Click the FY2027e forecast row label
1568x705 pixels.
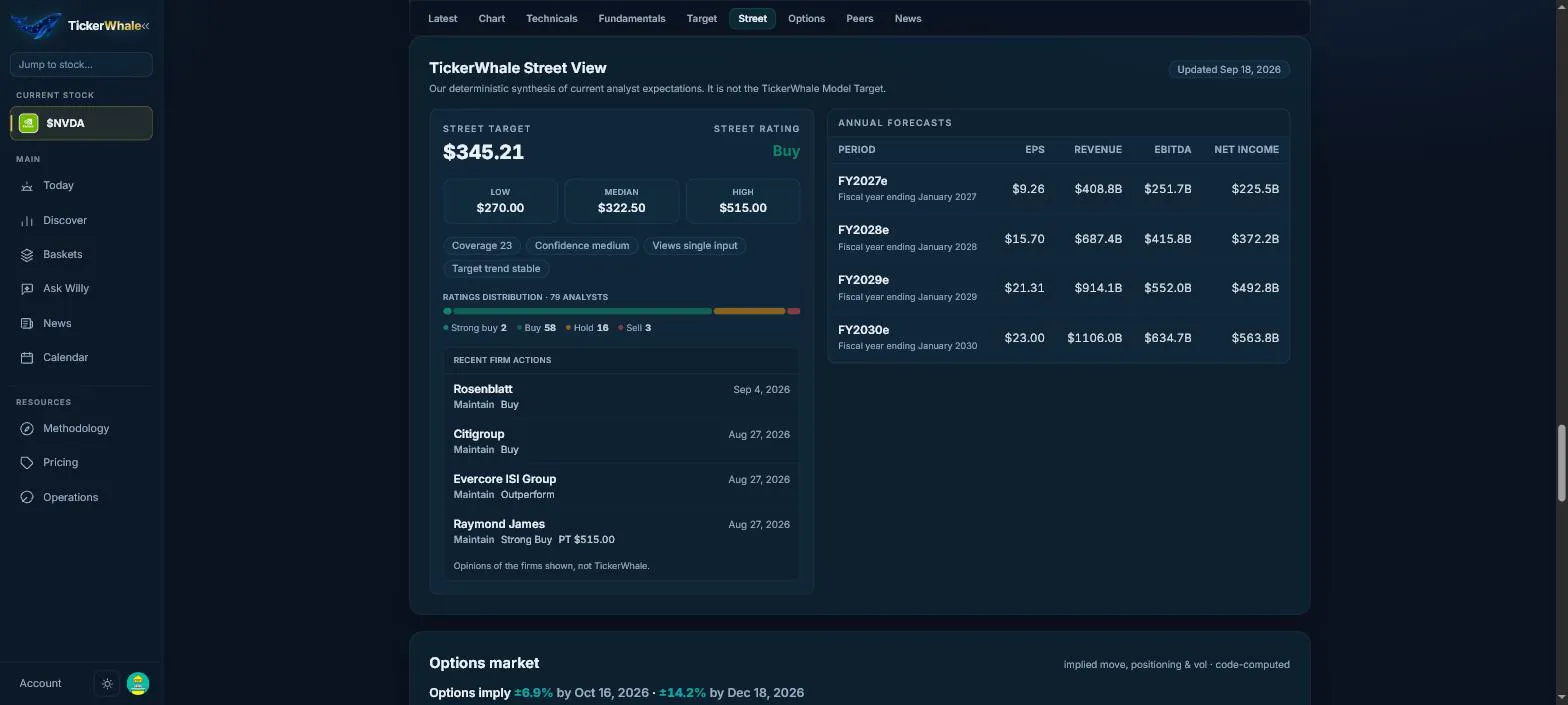tap(863, 181)
